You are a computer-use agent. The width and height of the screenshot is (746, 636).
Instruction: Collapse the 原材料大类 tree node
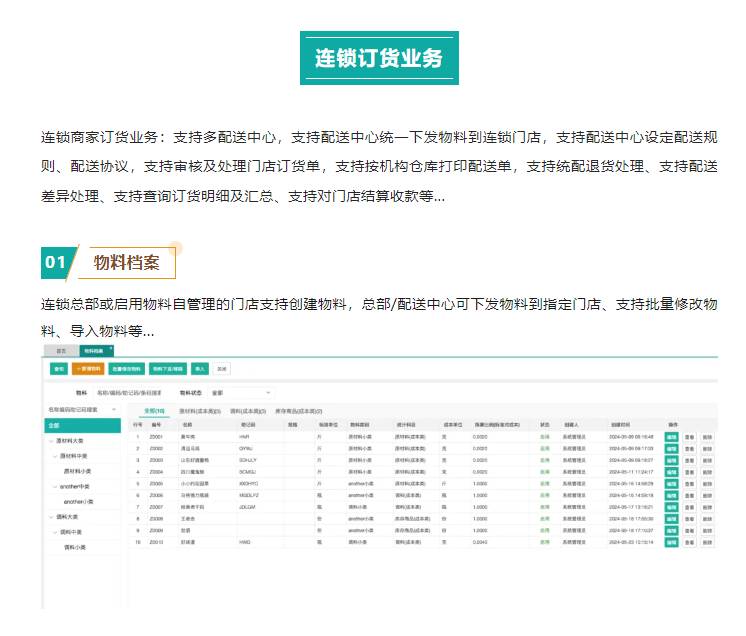tap(51, 441)
